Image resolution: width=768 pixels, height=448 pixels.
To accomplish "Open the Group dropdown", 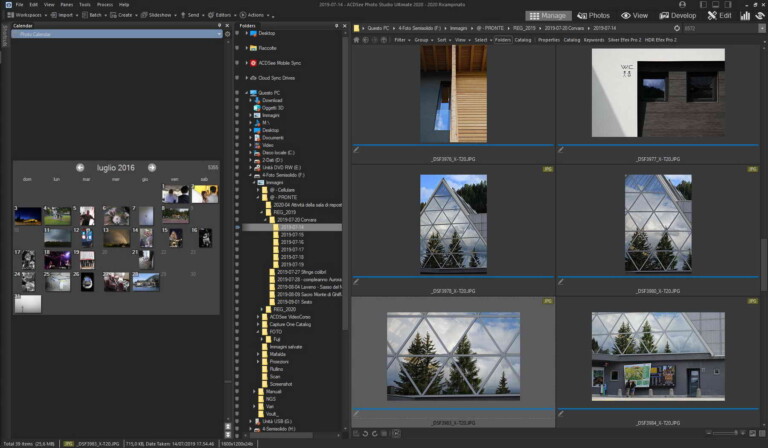I will (423, 40).
